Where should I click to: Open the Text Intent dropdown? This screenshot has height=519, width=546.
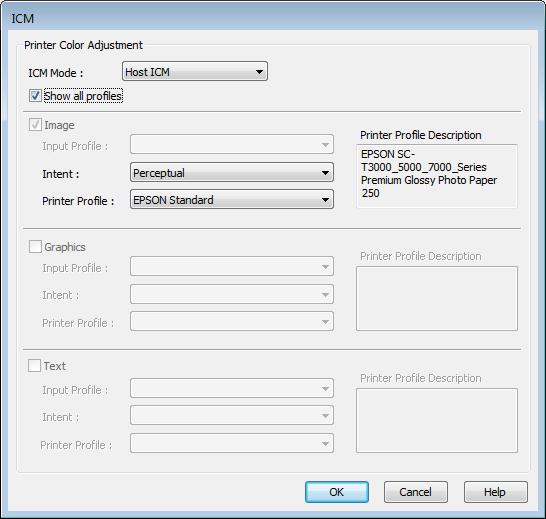click(x=232, y=415)
